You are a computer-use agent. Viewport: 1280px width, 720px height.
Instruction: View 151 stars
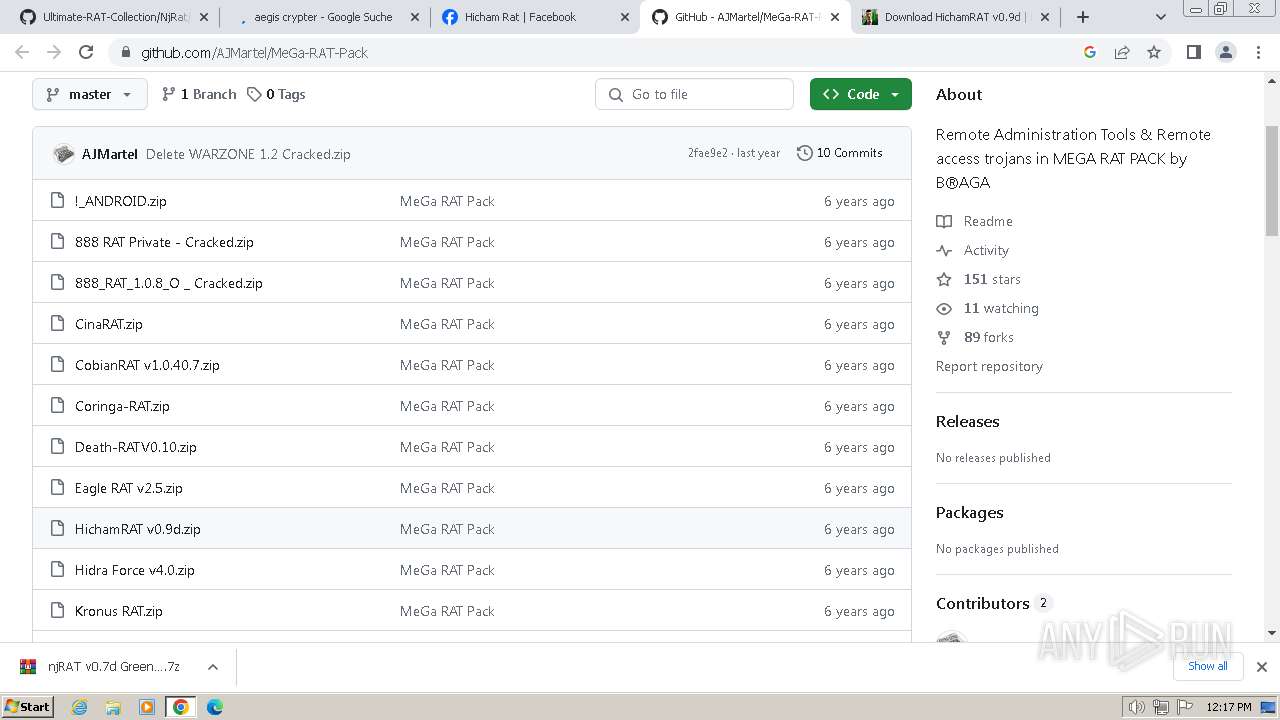pos(979,279)
